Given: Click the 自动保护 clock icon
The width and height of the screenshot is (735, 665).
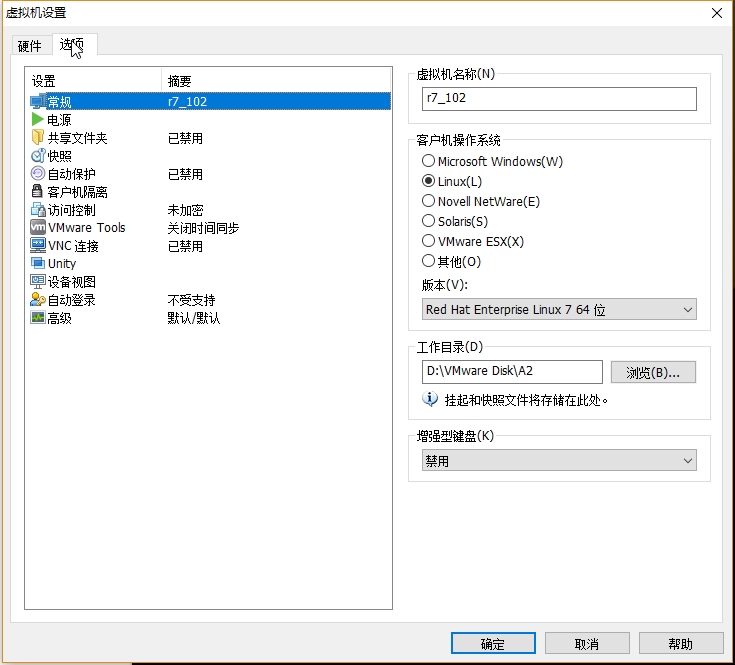Looking at the screenshot, I should [38, 173].
